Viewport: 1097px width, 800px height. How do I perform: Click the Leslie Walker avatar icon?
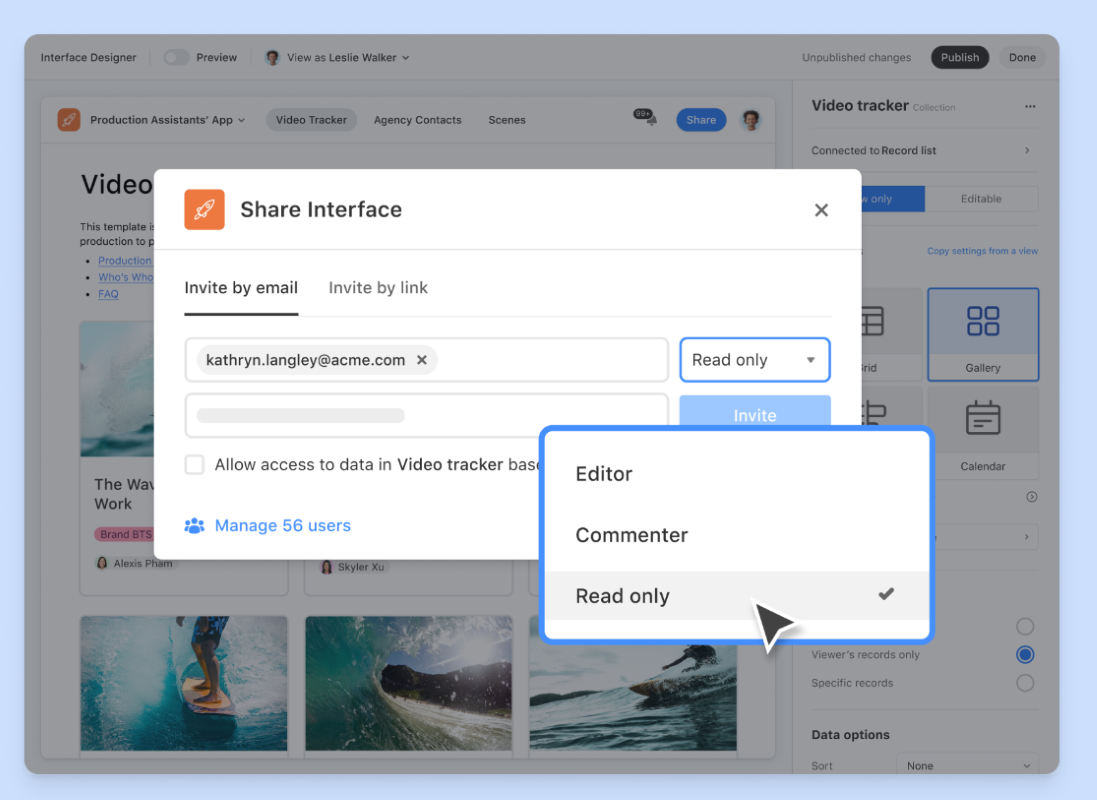272,57
